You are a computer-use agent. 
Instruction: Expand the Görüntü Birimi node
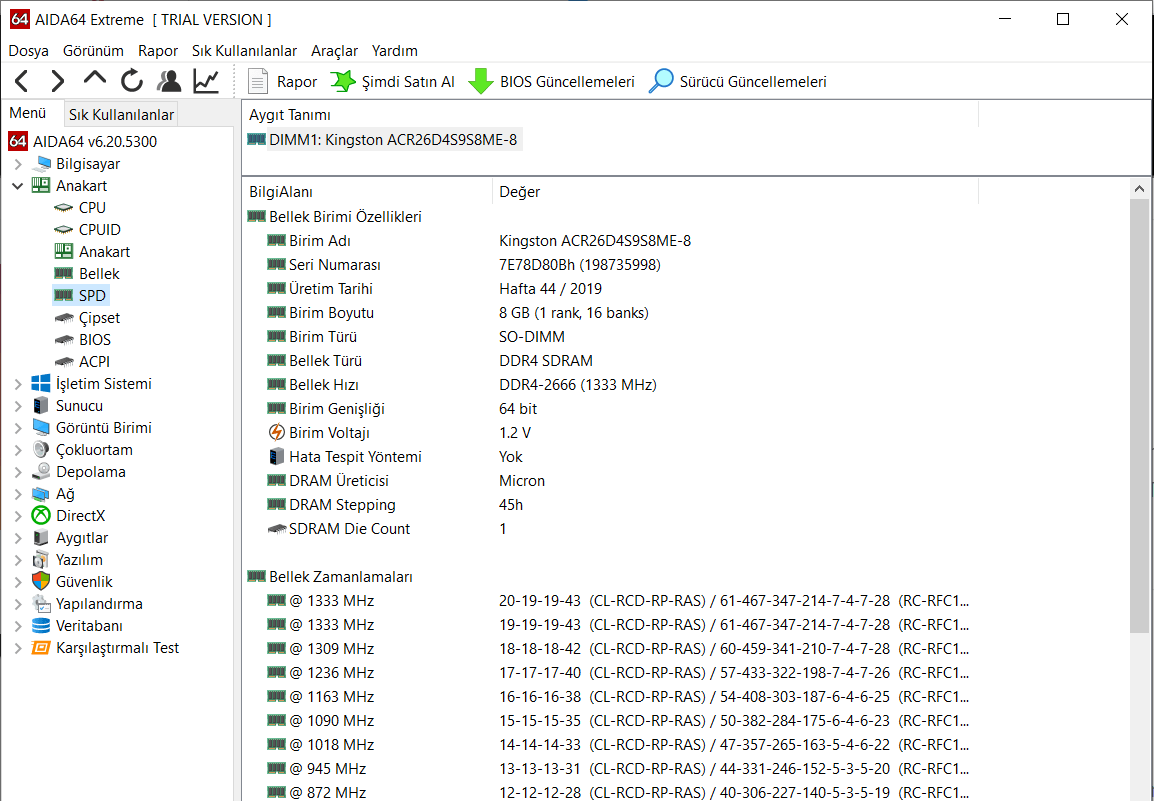click(18, 428)
